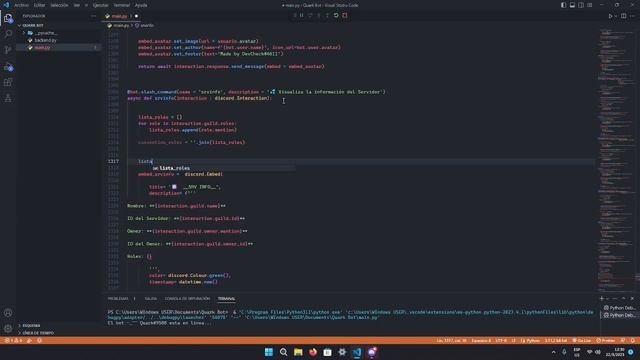Click Prettier in status bar

tap(606, 340)
